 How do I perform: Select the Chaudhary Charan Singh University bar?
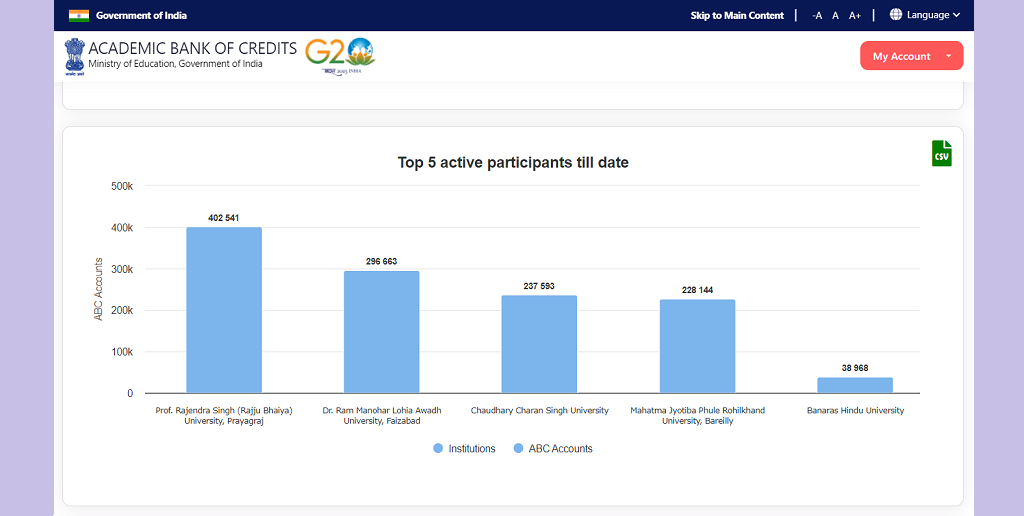pyautogui.click(x=539, y=344)
